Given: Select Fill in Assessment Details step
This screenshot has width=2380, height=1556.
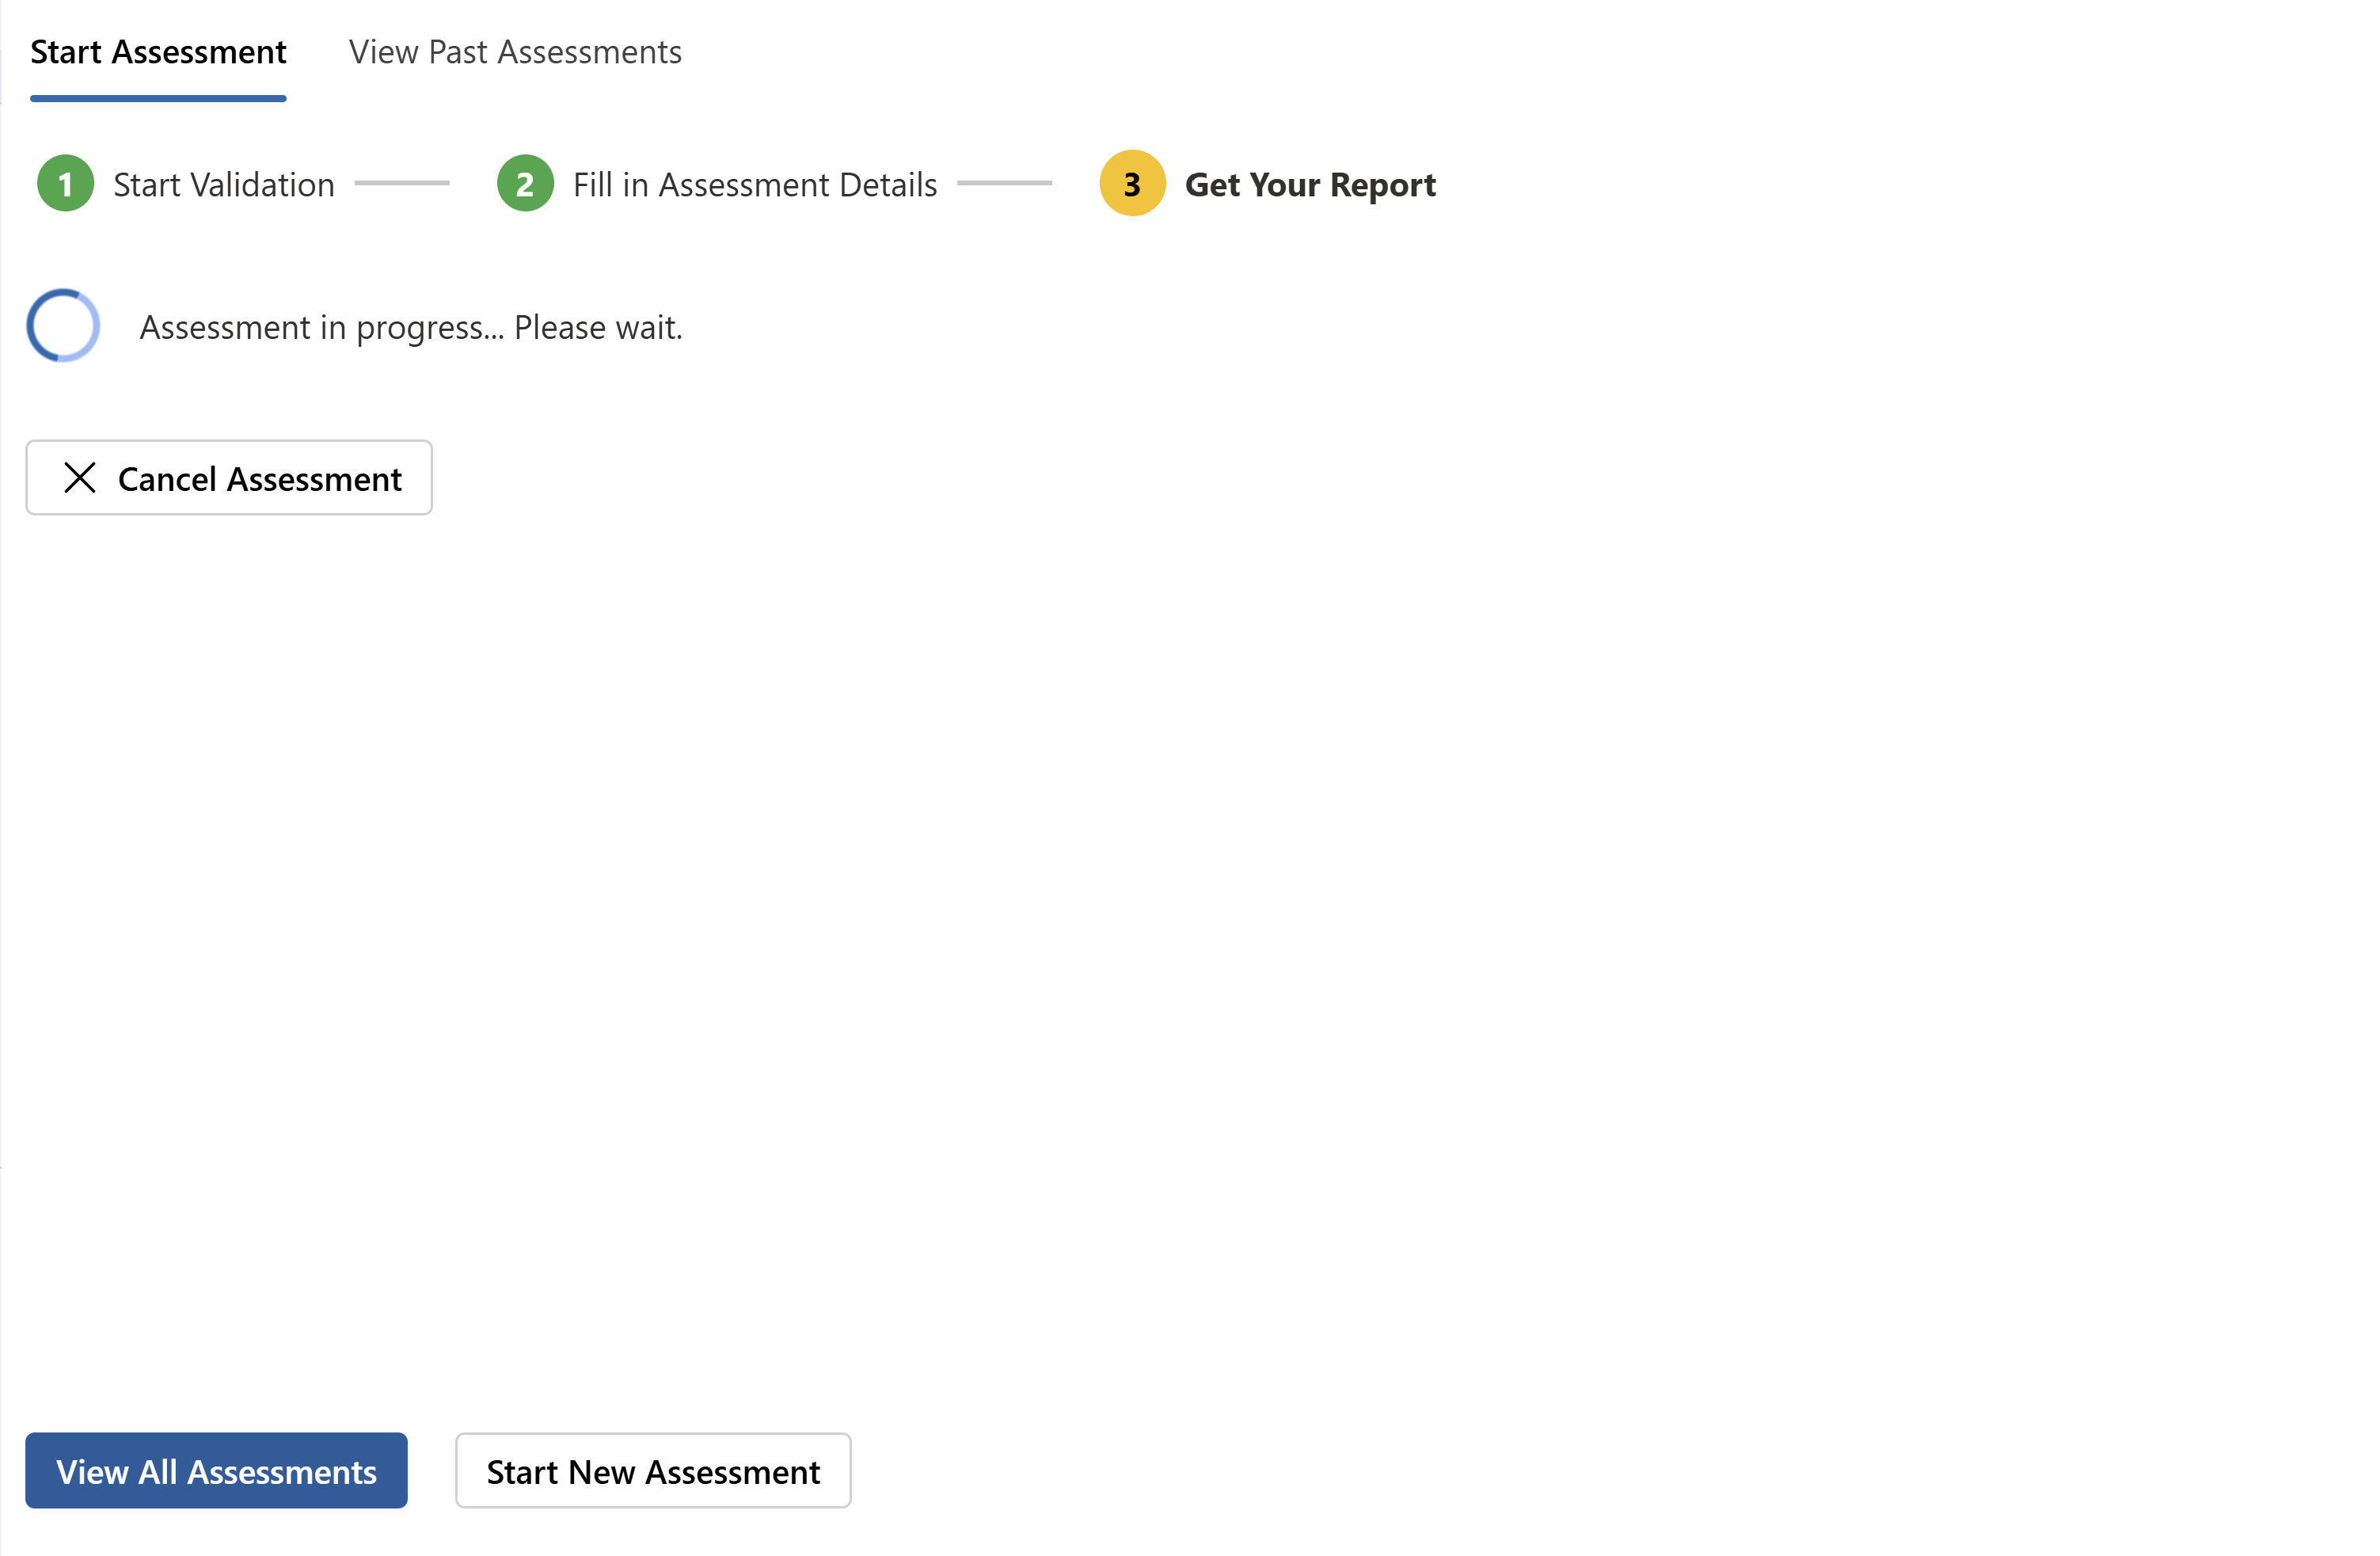Looking at the screenshot, I should (755, 185).
